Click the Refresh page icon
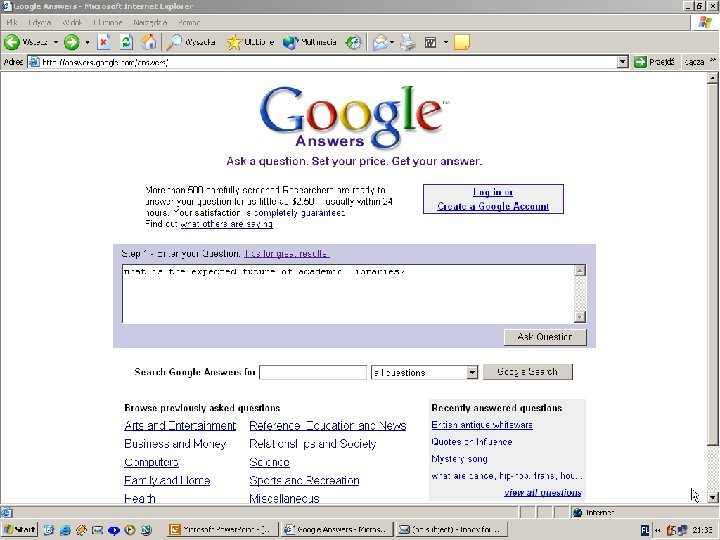This screenshot has height=540, width=720. click(126, 42)
